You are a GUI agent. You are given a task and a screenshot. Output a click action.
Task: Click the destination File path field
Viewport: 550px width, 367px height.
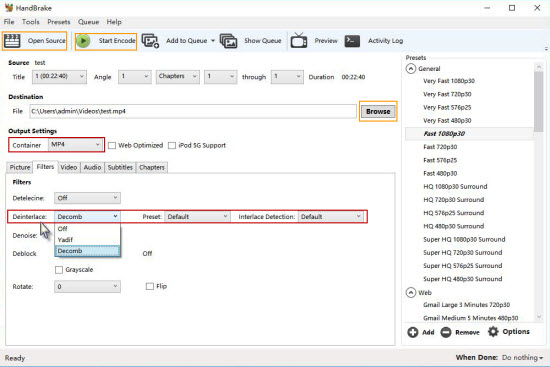coord(193,111)
